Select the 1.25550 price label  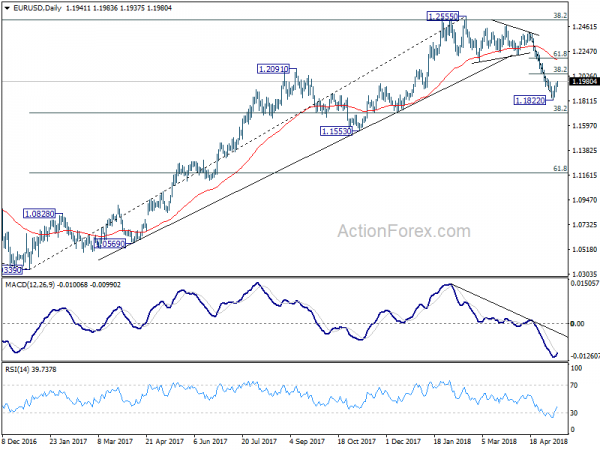click(443, 16)
